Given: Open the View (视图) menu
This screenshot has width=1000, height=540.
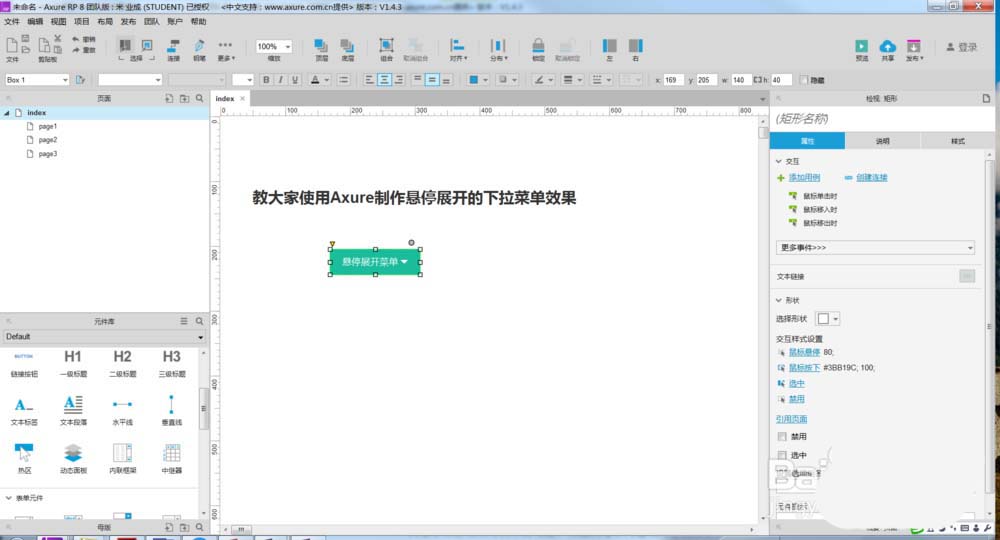Looking at the screenshot, I should point(59,22).
